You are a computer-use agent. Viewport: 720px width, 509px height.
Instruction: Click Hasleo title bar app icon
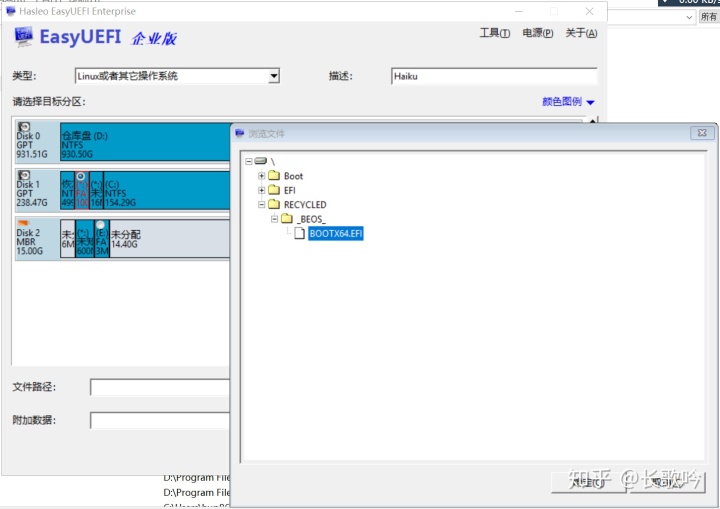click(x=11, y=11)
